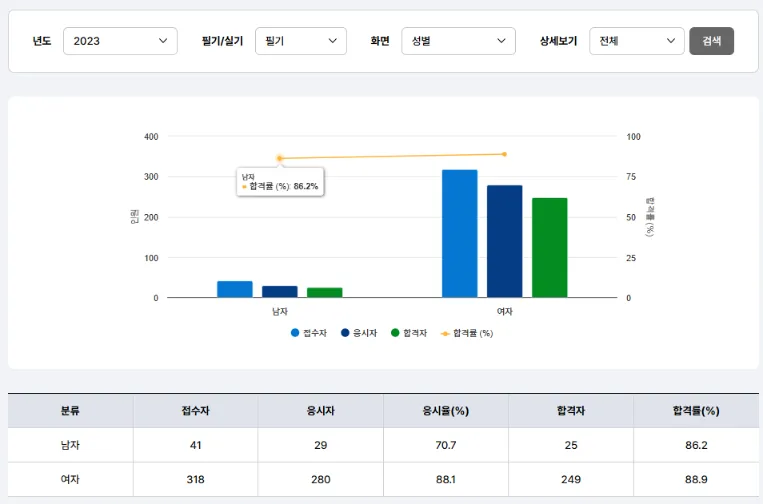Image resolution: width=763 pixels, height=504 pixels.
Task: Click the 접수자 table column header
Action: 196,411
